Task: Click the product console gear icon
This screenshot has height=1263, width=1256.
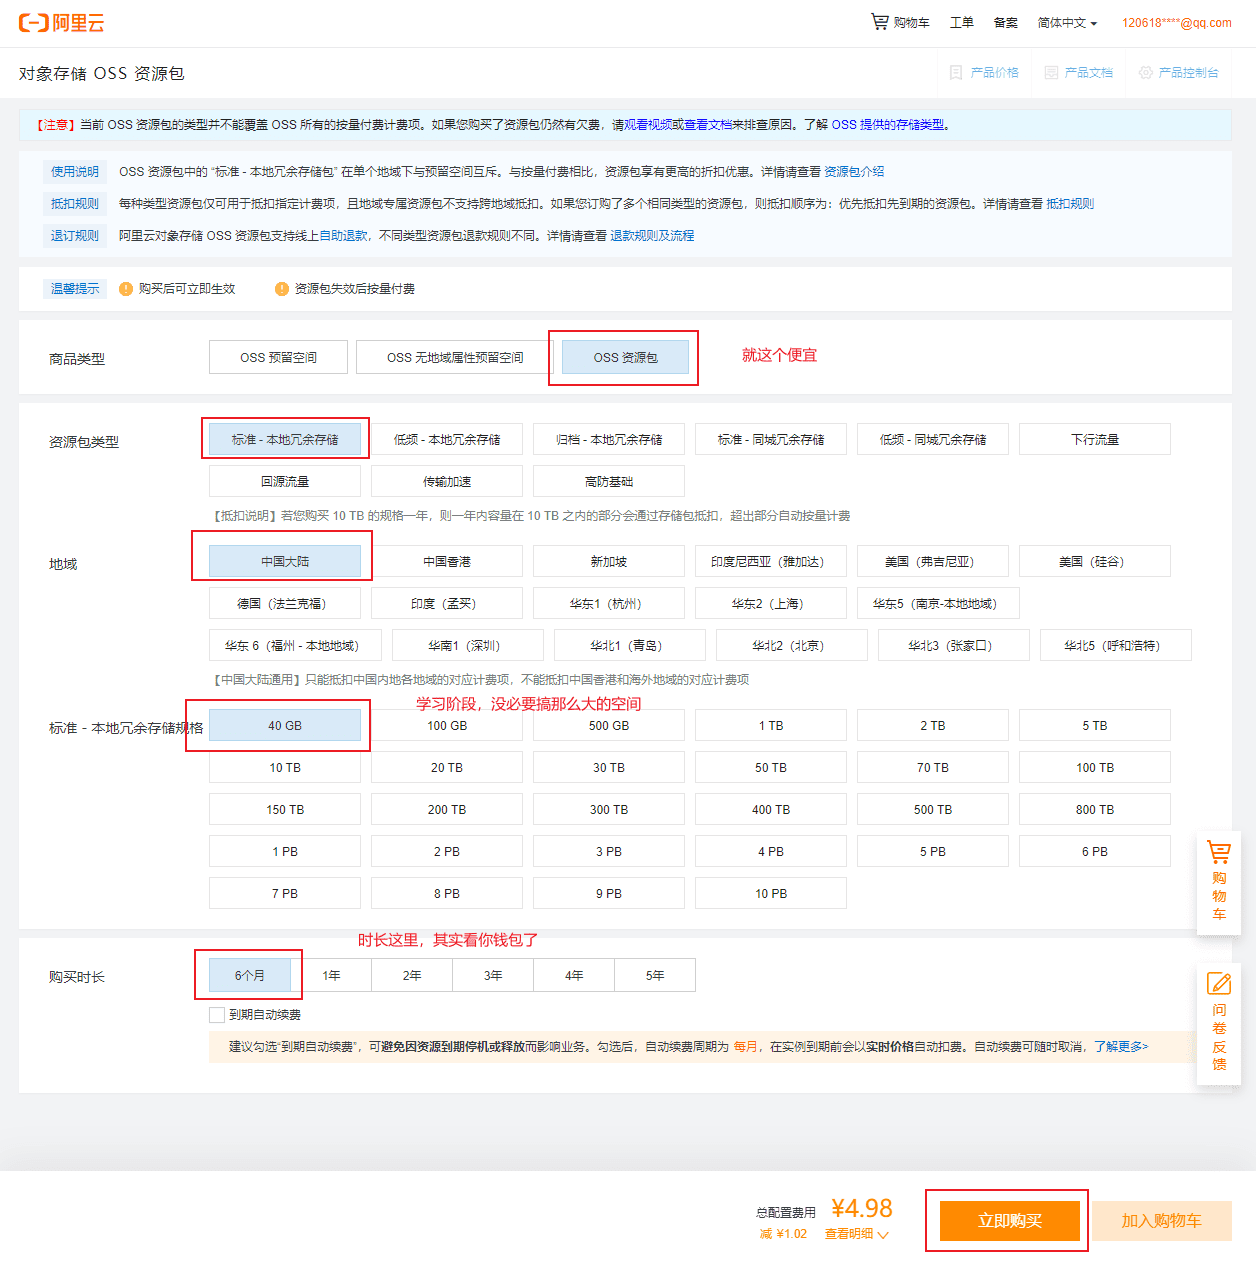Action: click(1146, 73)
